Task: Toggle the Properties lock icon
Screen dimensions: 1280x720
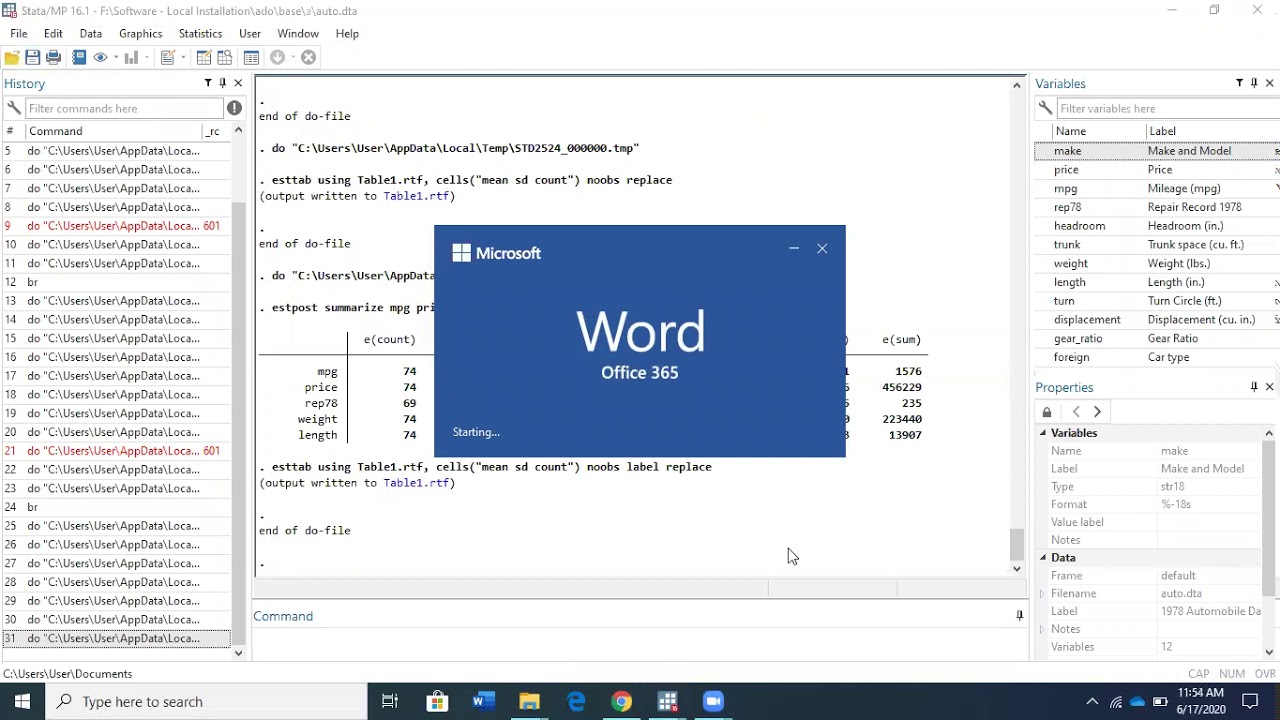Action: click(x=1047, y=412)
